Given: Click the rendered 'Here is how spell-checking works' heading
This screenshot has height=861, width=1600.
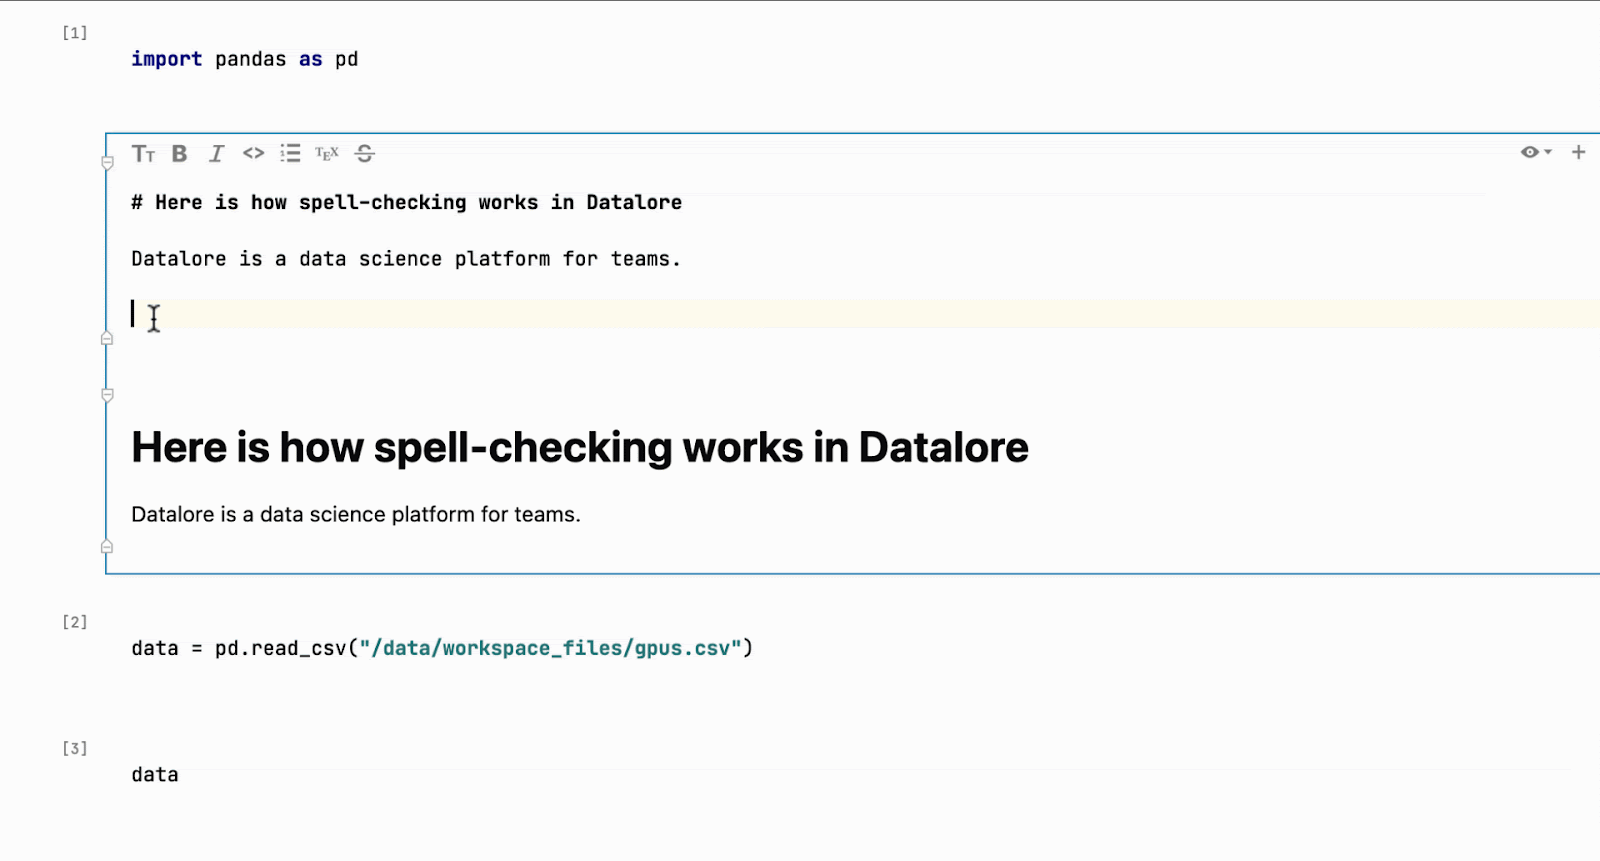Looking at the screenshot, I should tap(579, 448).
